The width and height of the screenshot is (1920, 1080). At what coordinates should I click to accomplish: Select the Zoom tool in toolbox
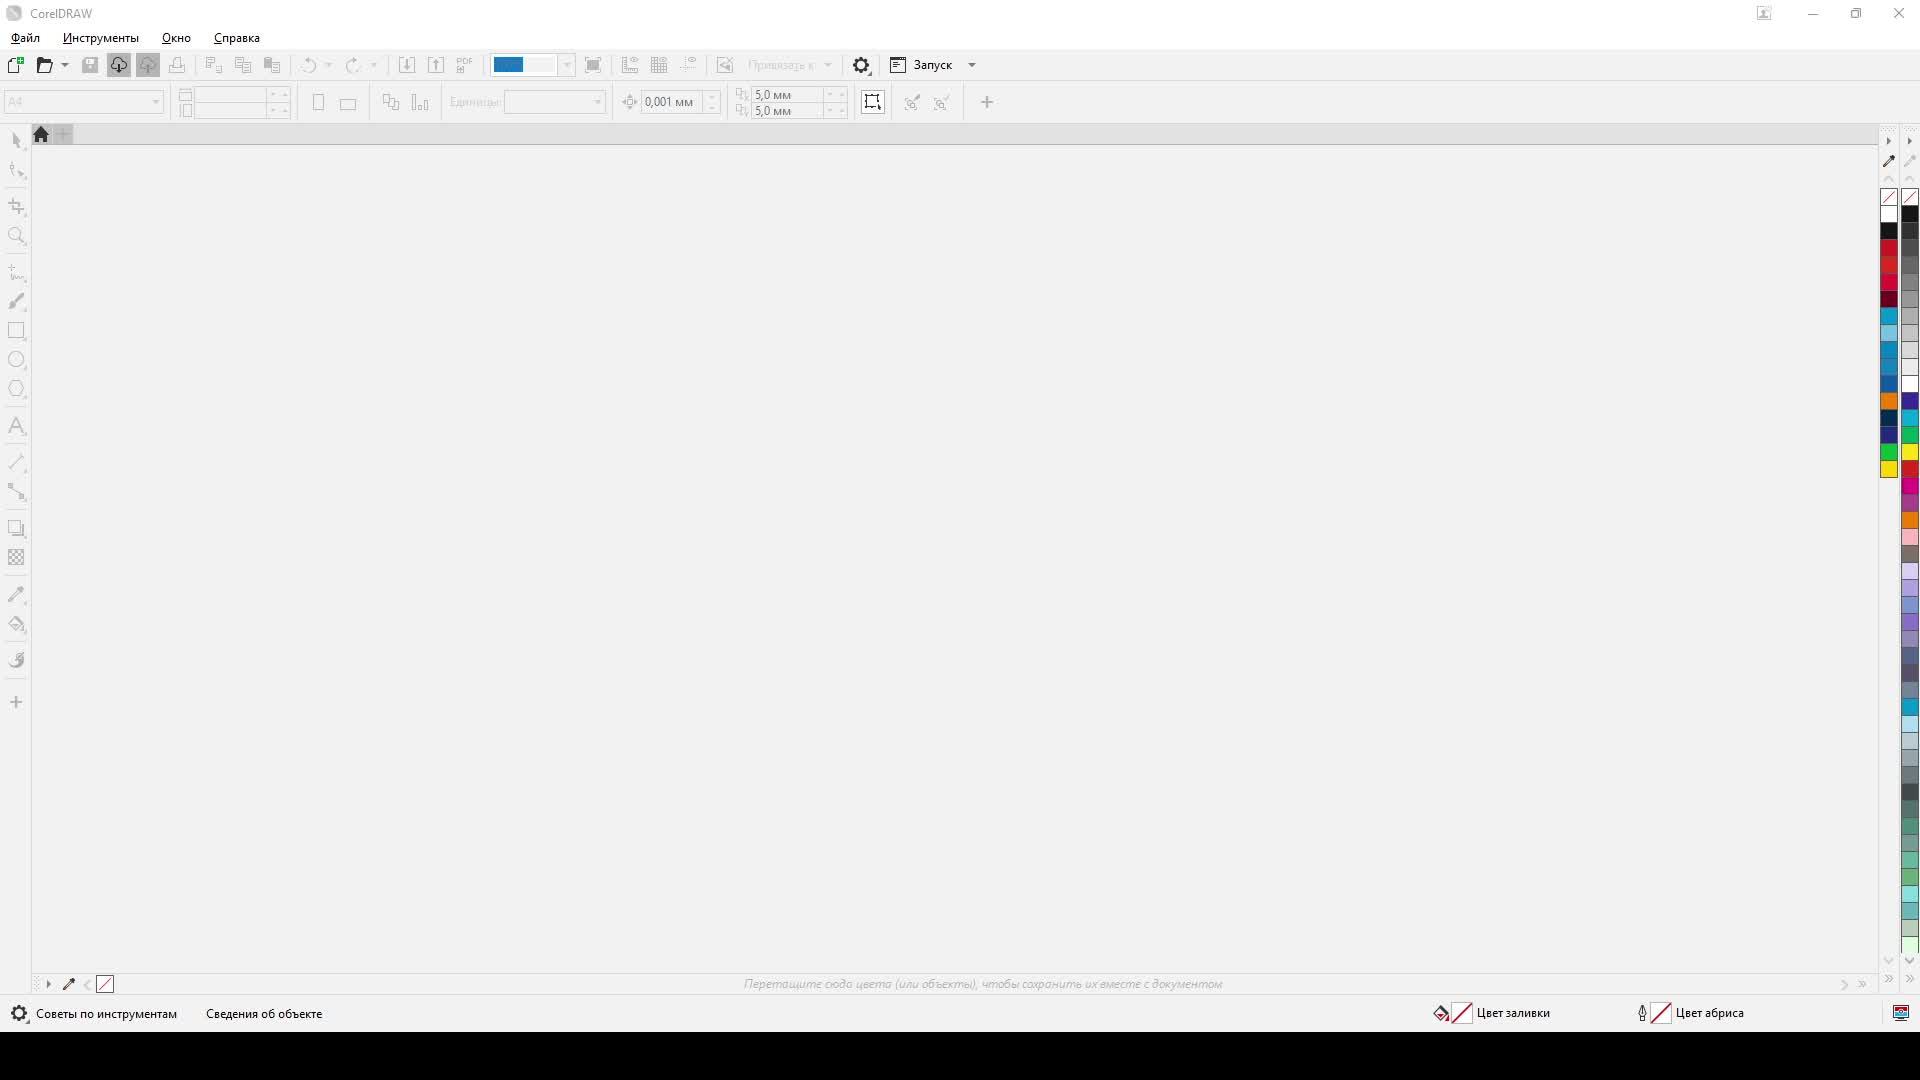pos(16,236)
